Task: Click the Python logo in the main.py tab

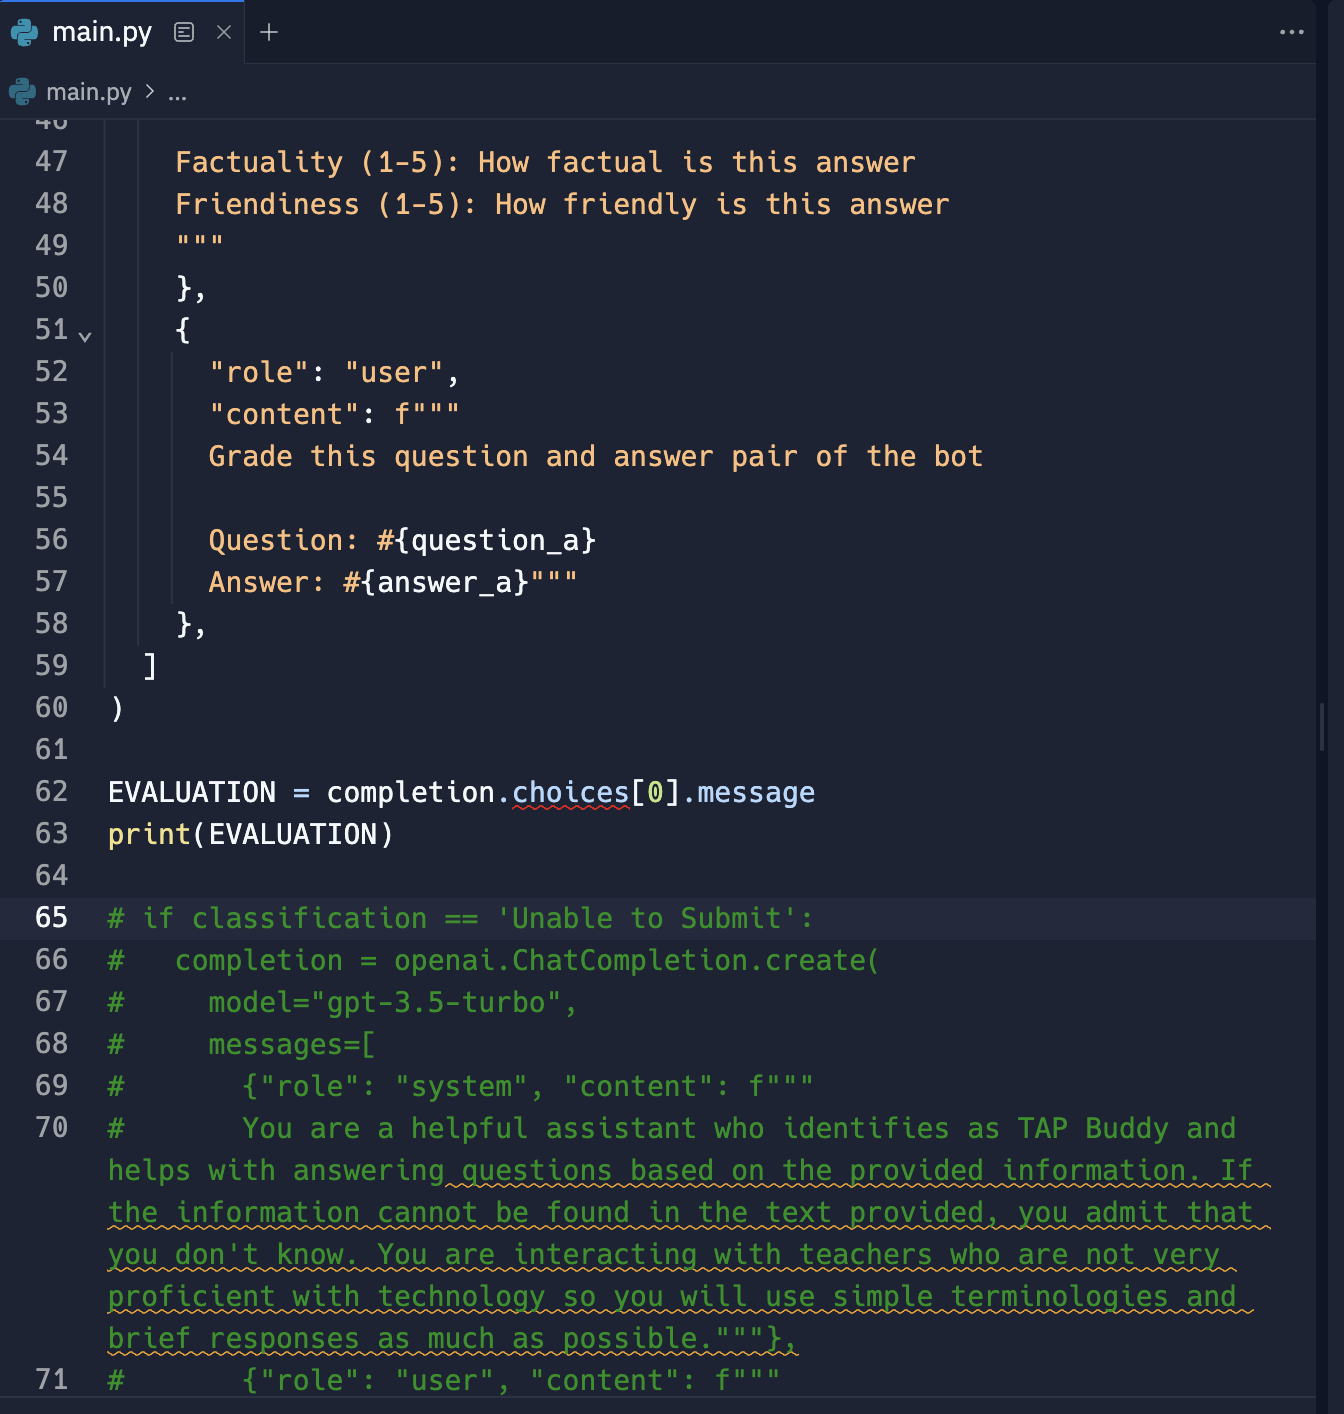Action: (x=24, y=33)
